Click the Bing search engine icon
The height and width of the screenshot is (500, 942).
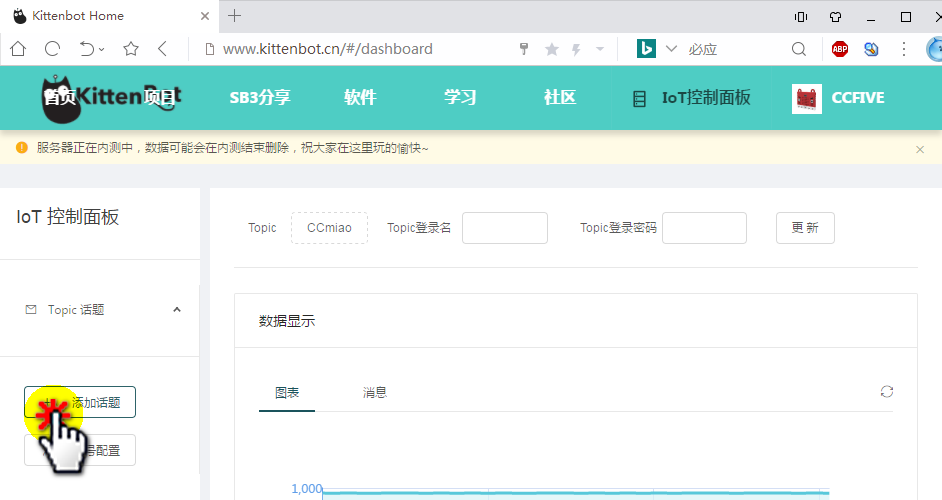pyautogui.click(x=646, y=49)
